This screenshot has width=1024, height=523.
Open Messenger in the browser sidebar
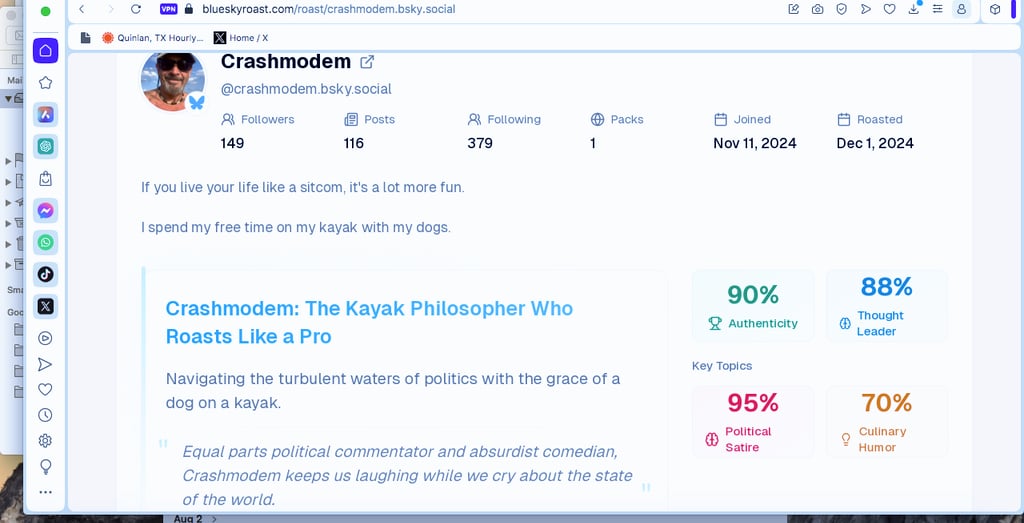pos(45,211)
